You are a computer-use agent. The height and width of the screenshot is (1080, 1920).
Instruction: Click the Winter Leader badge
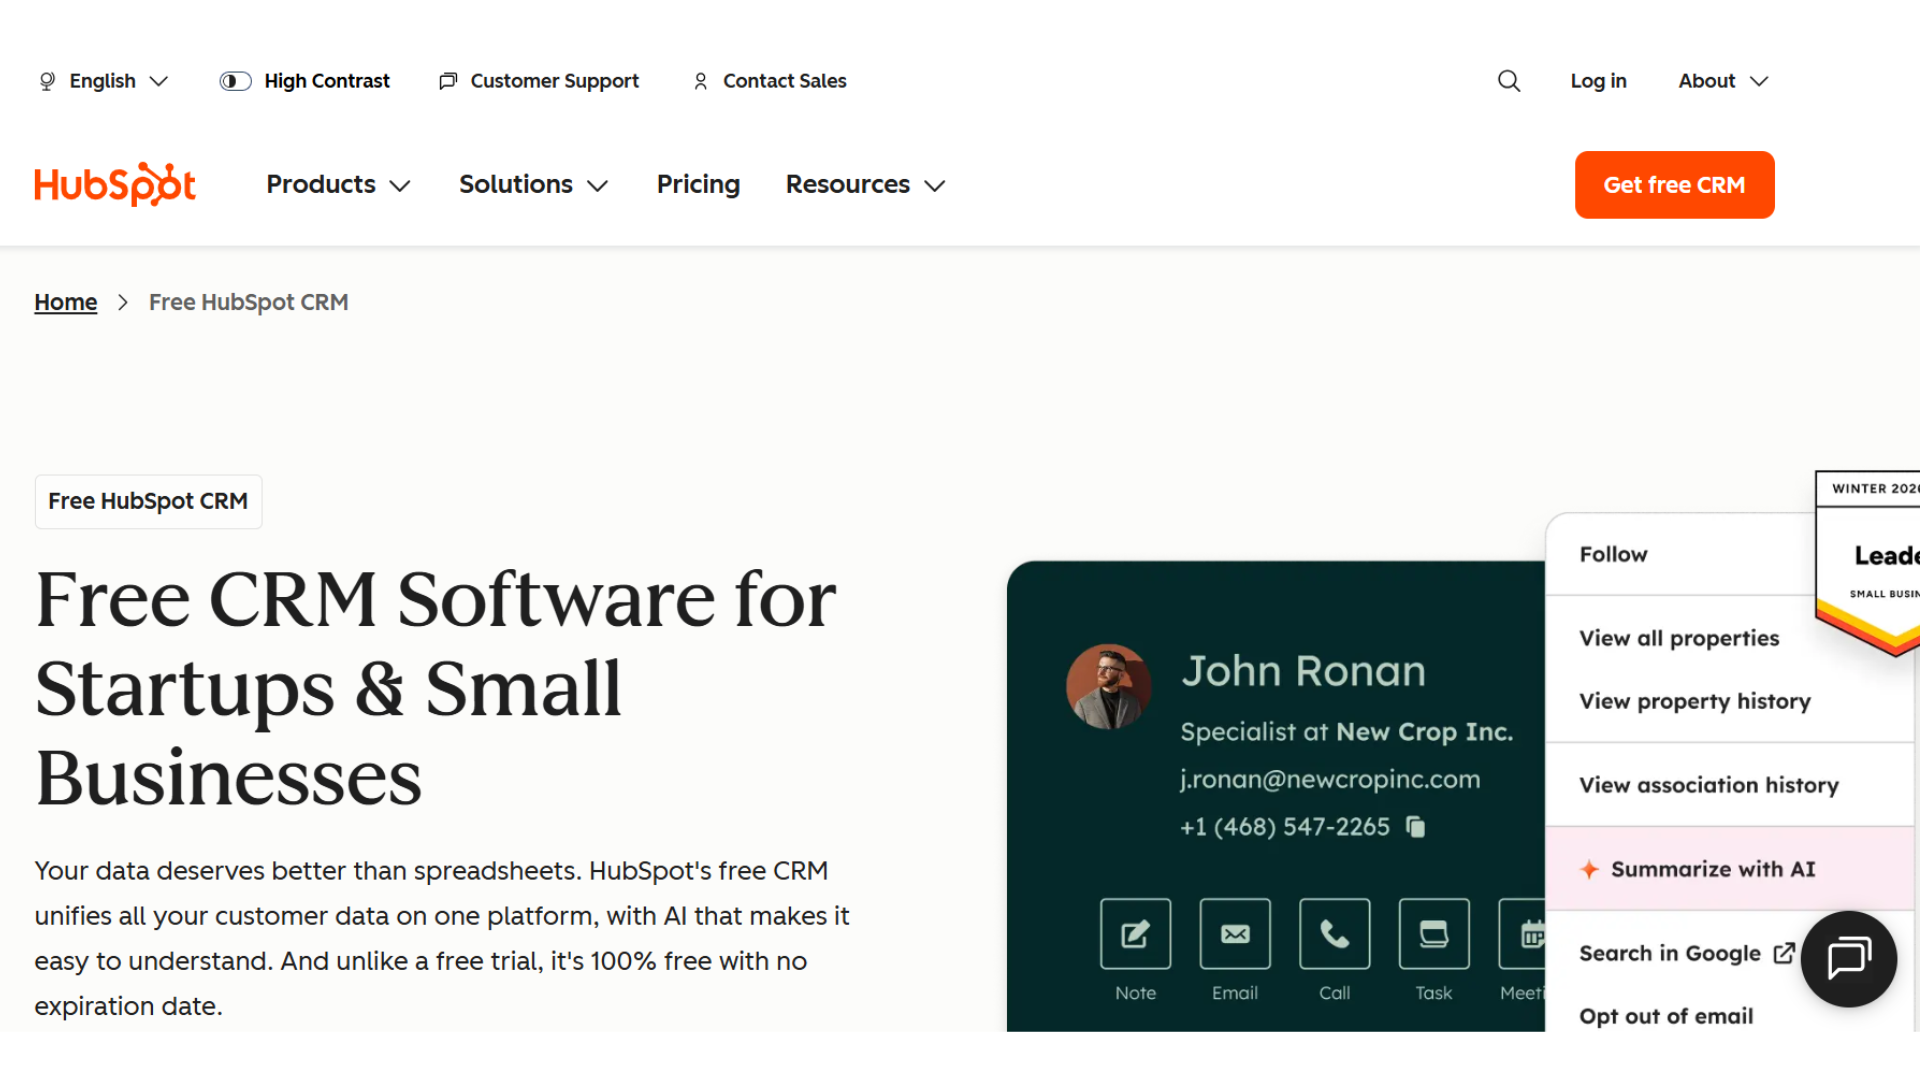pos(1868,562)
